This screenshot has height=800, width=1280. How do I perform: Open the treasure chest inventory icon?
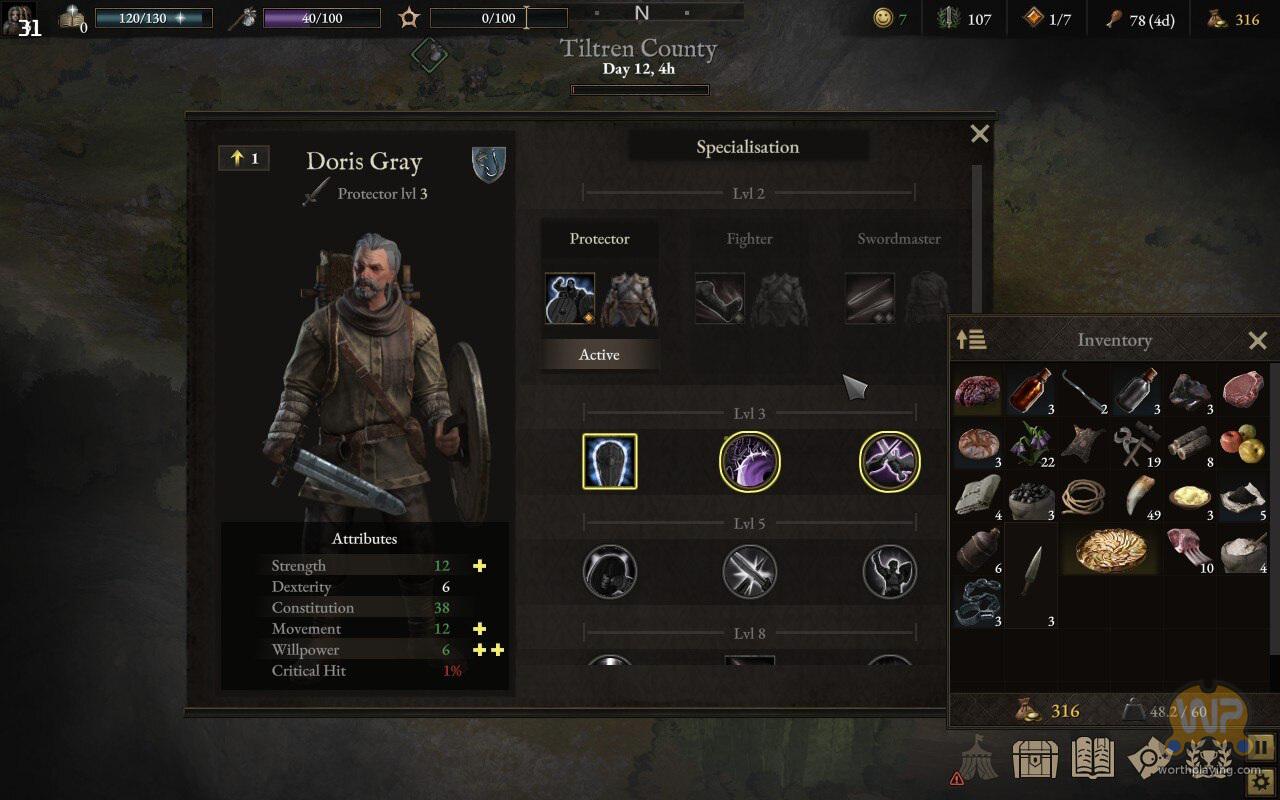pos(1035,759)
